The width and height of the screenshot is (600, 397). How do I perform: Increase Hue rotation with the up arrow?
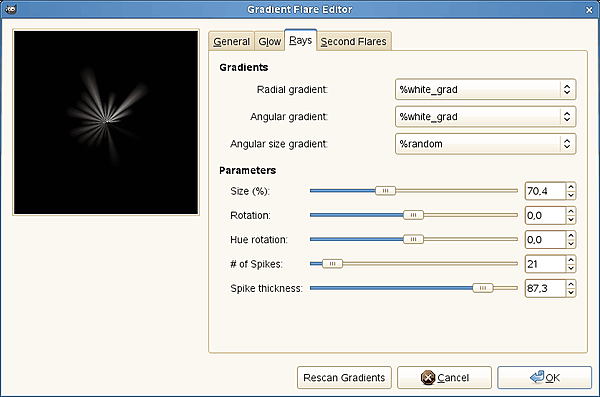571,235
